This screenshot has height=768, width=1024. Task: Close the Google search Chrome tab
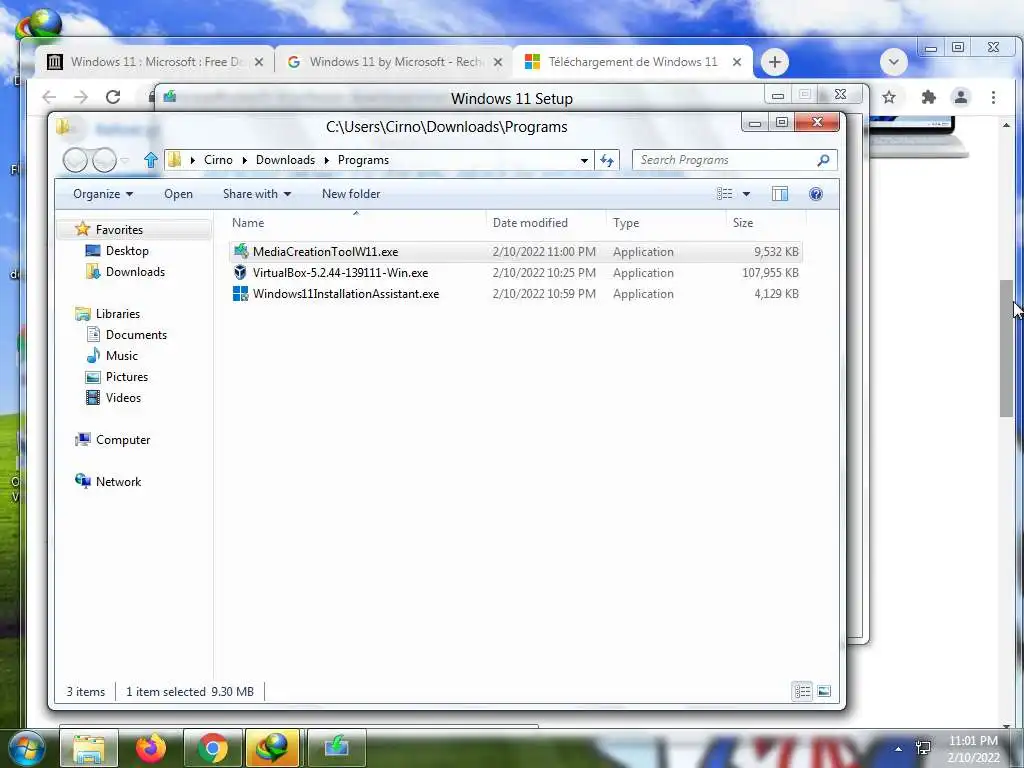(498, 62)
